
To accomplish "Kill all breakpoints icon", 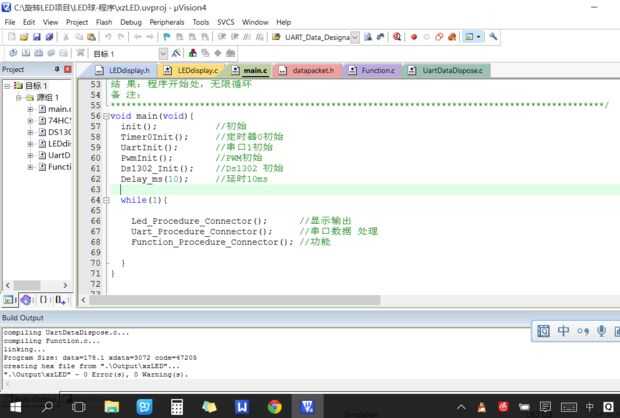I will tap(452, 37).
